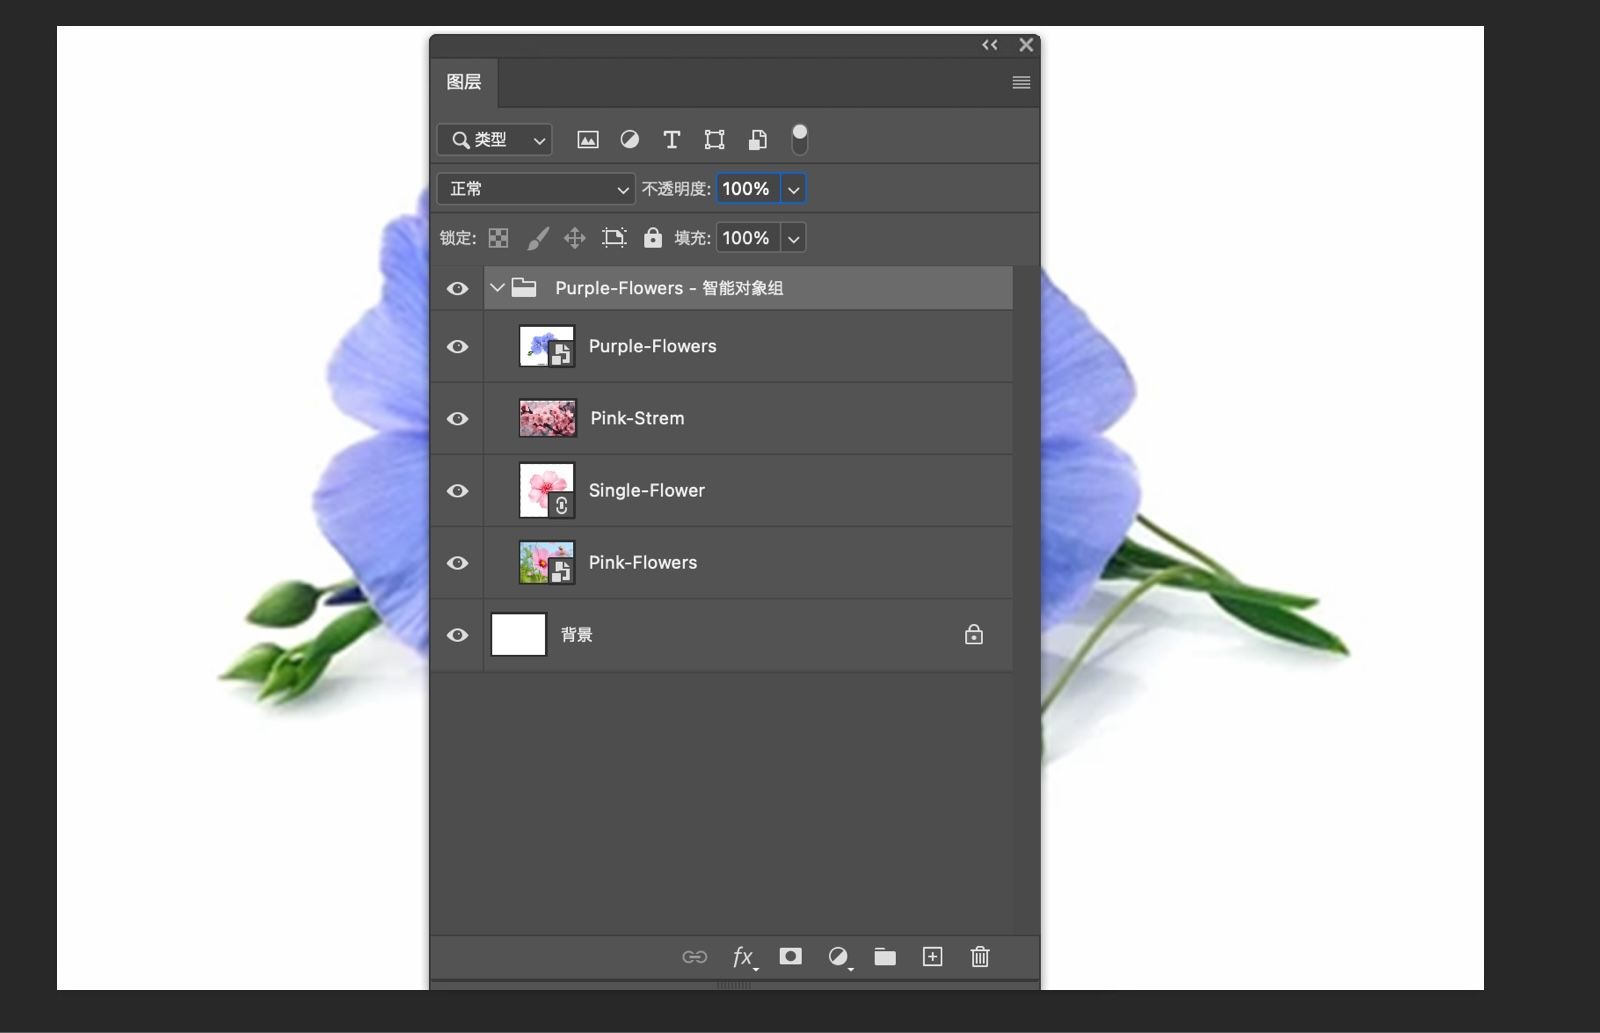Lock all padlock icon
1600x1033 pixels.
653,237
